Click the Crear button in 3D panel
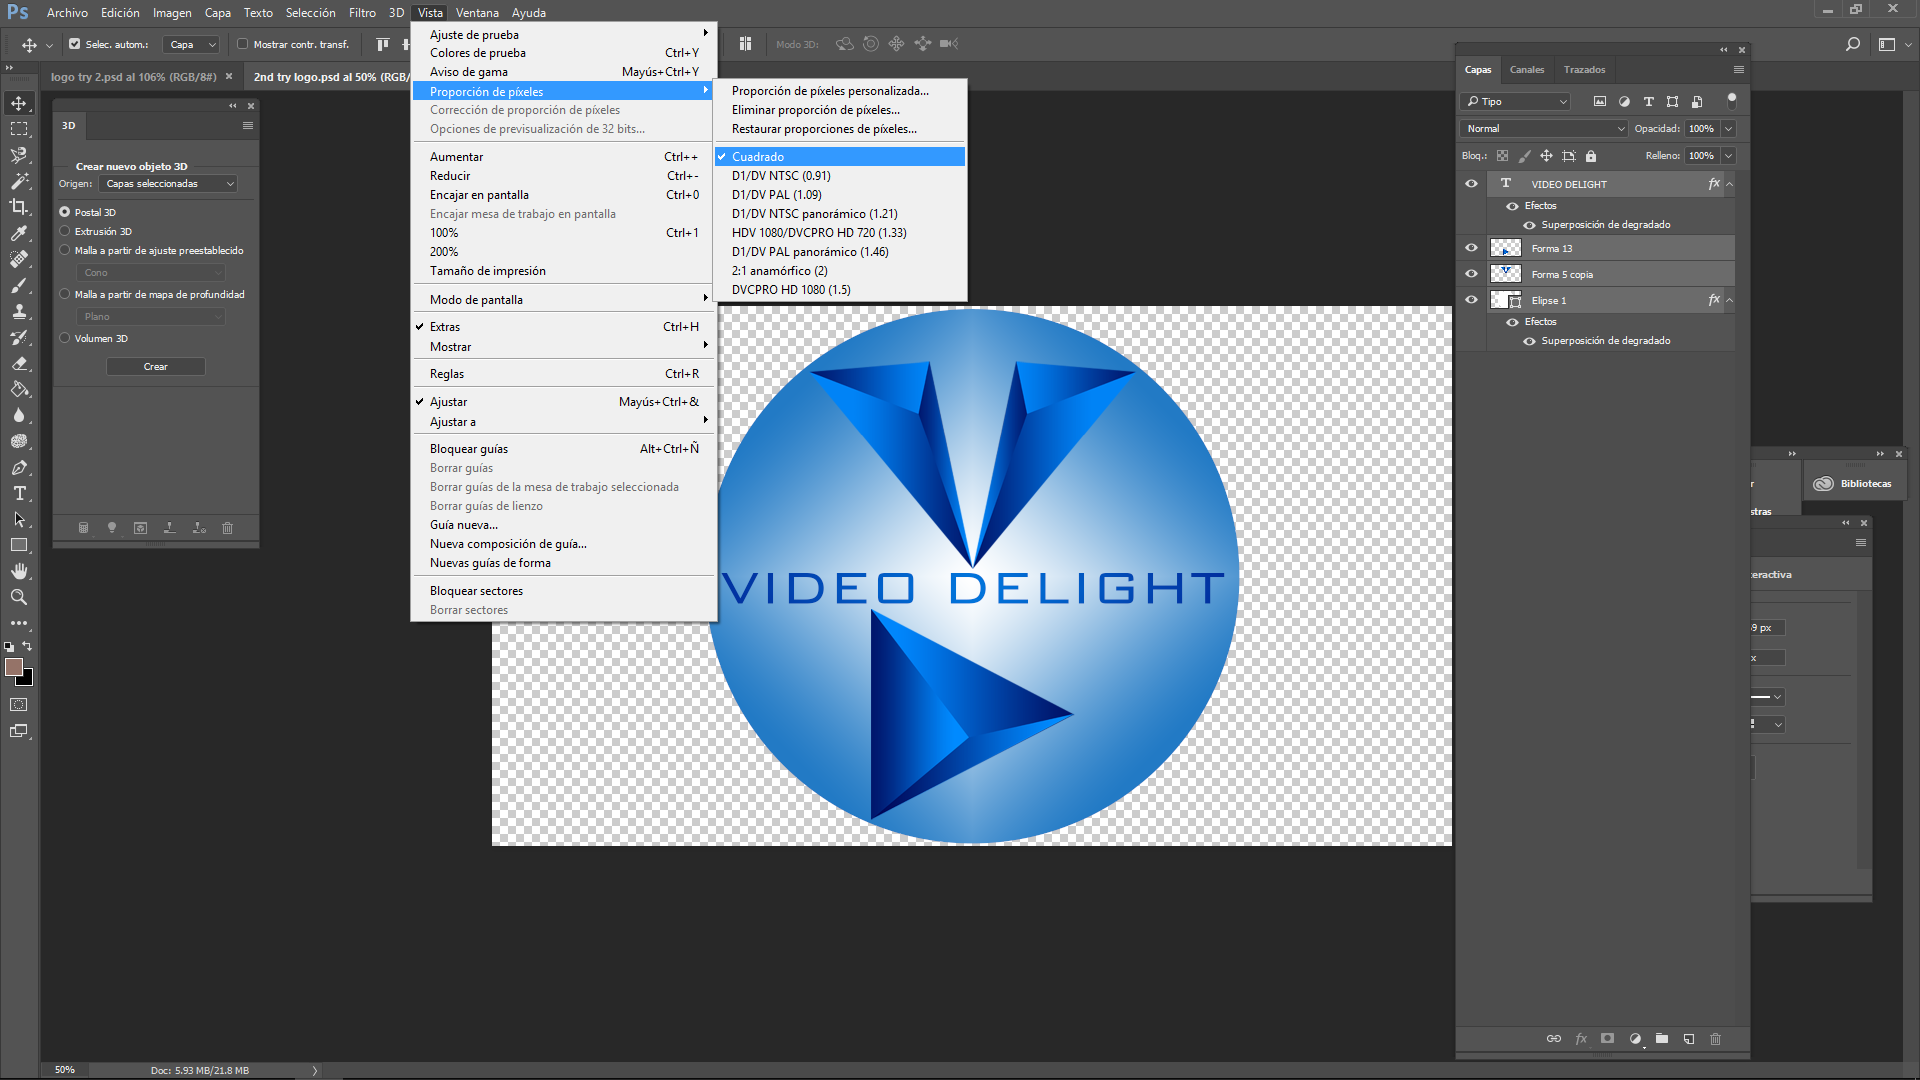1920x1080 pixels. (x=156, y=367)
